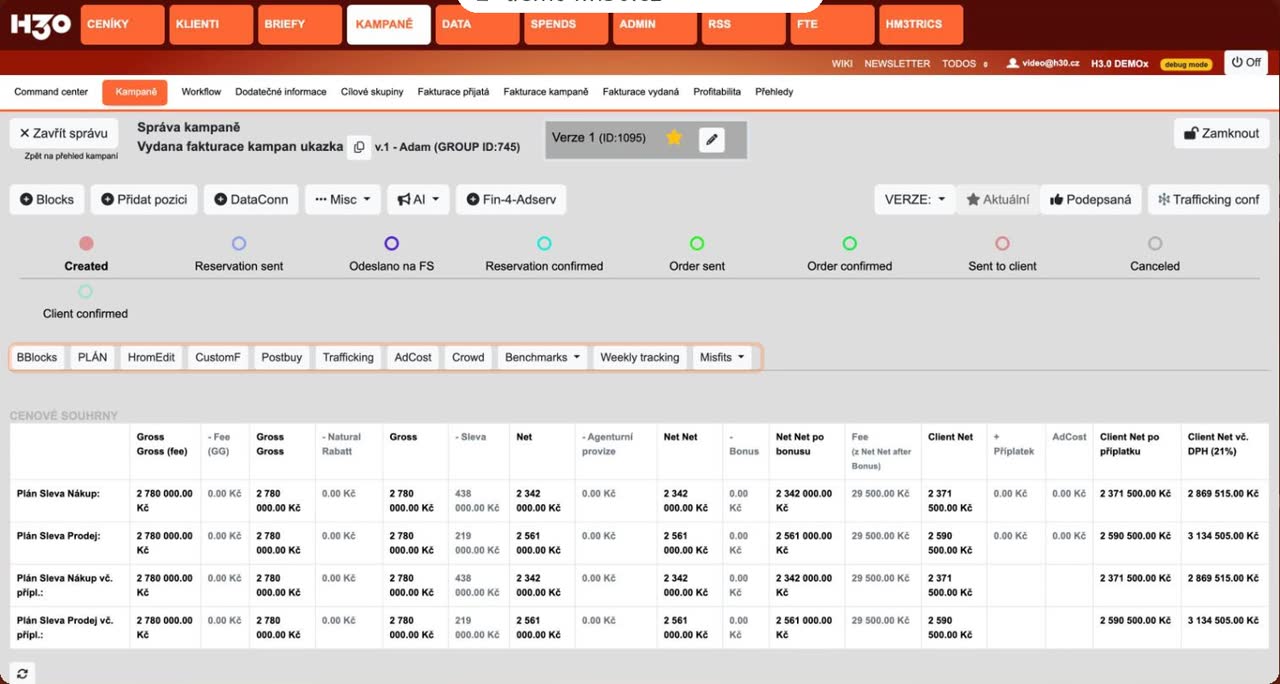
Task: Open the PLÁN view
Action: (92, 357)
